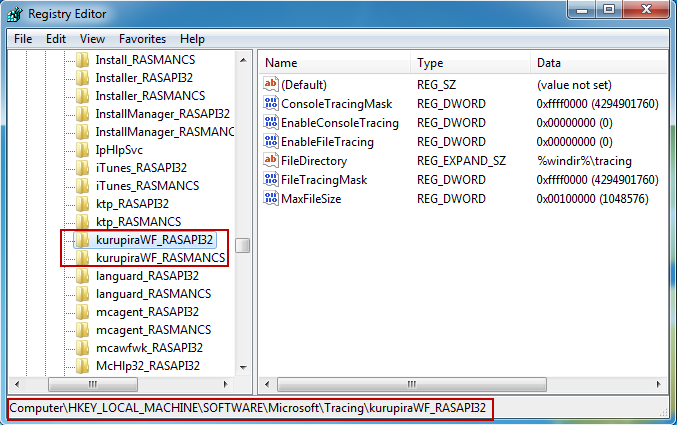Click the Installer_RASAPI32 folder icon
677x425 pixels.
pyautogui.click(x=82, y=78)
